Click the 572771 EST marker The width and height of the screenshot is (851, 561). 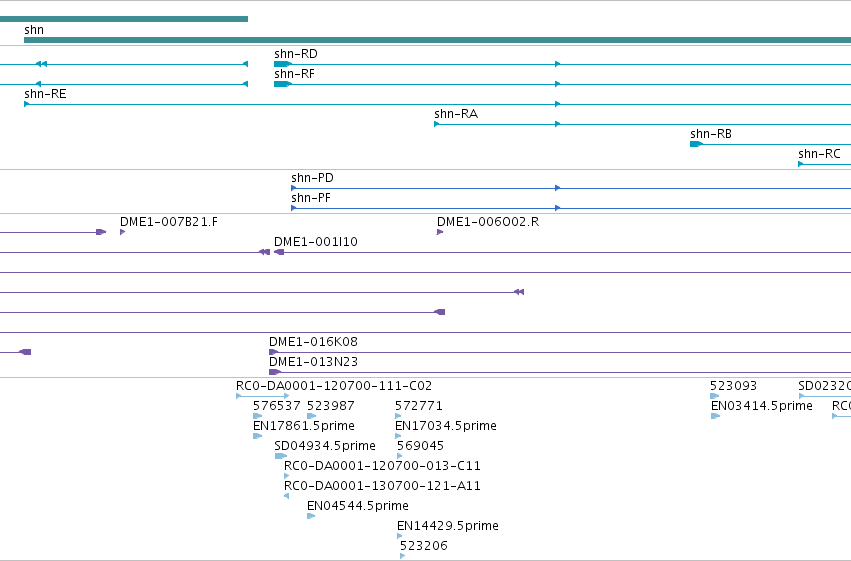[398, 416]
